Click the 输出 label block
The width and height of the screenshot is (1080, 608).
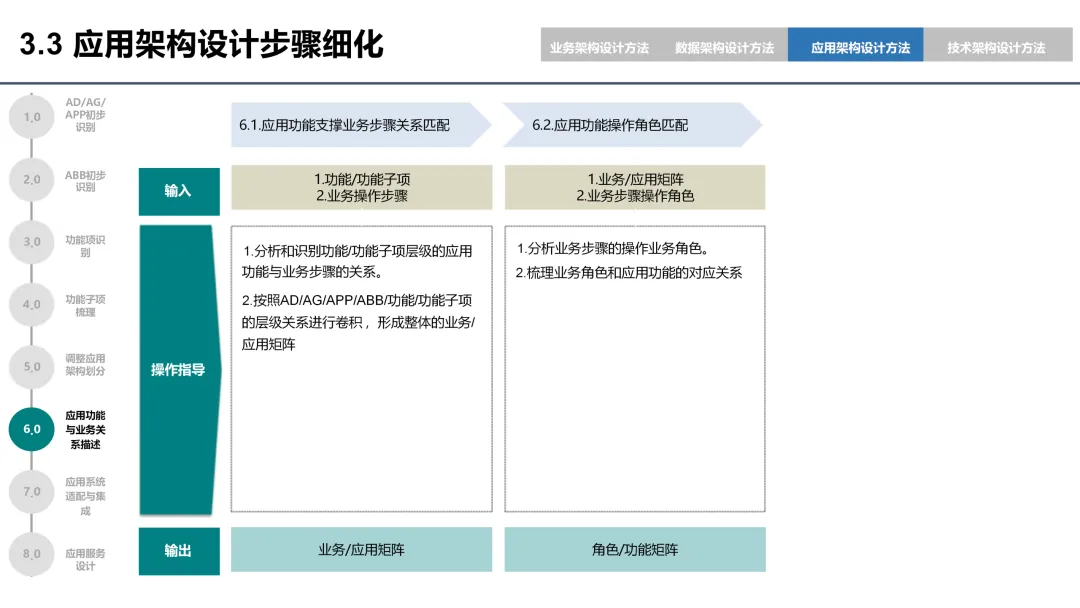click(x=179, y=551)
